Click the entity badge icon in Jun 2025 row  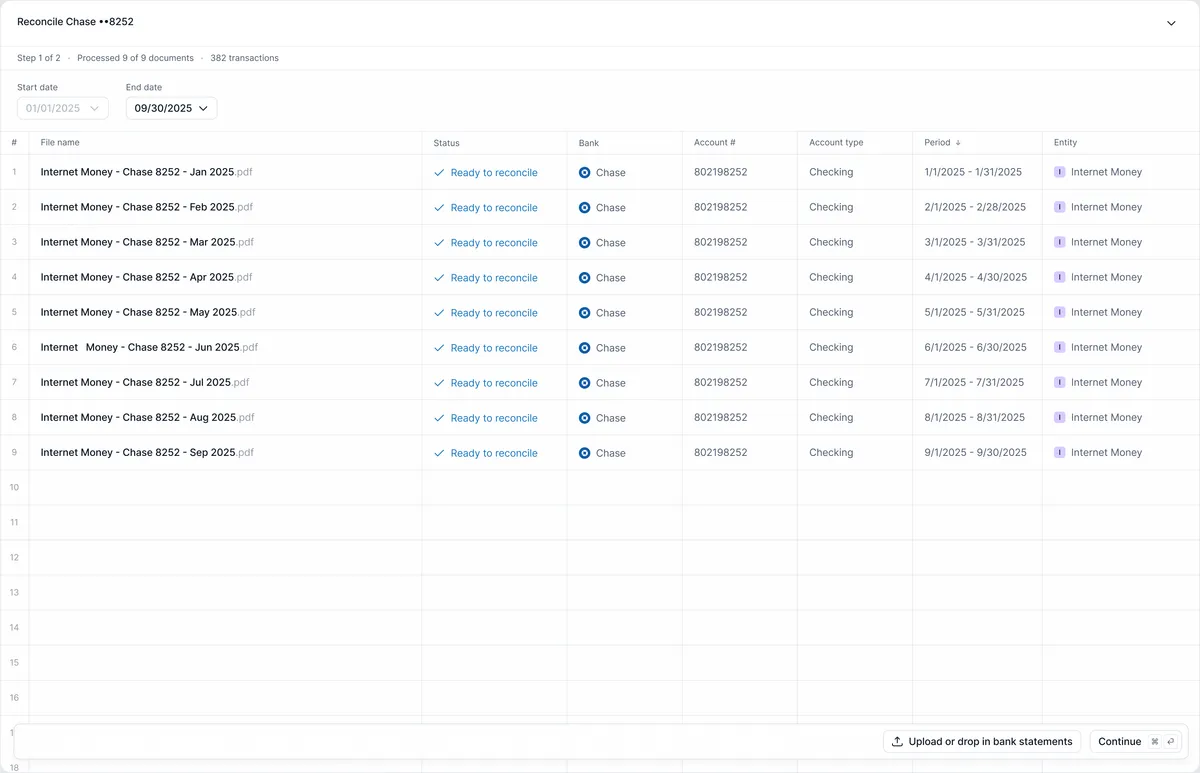click(x=1060, y=347)
